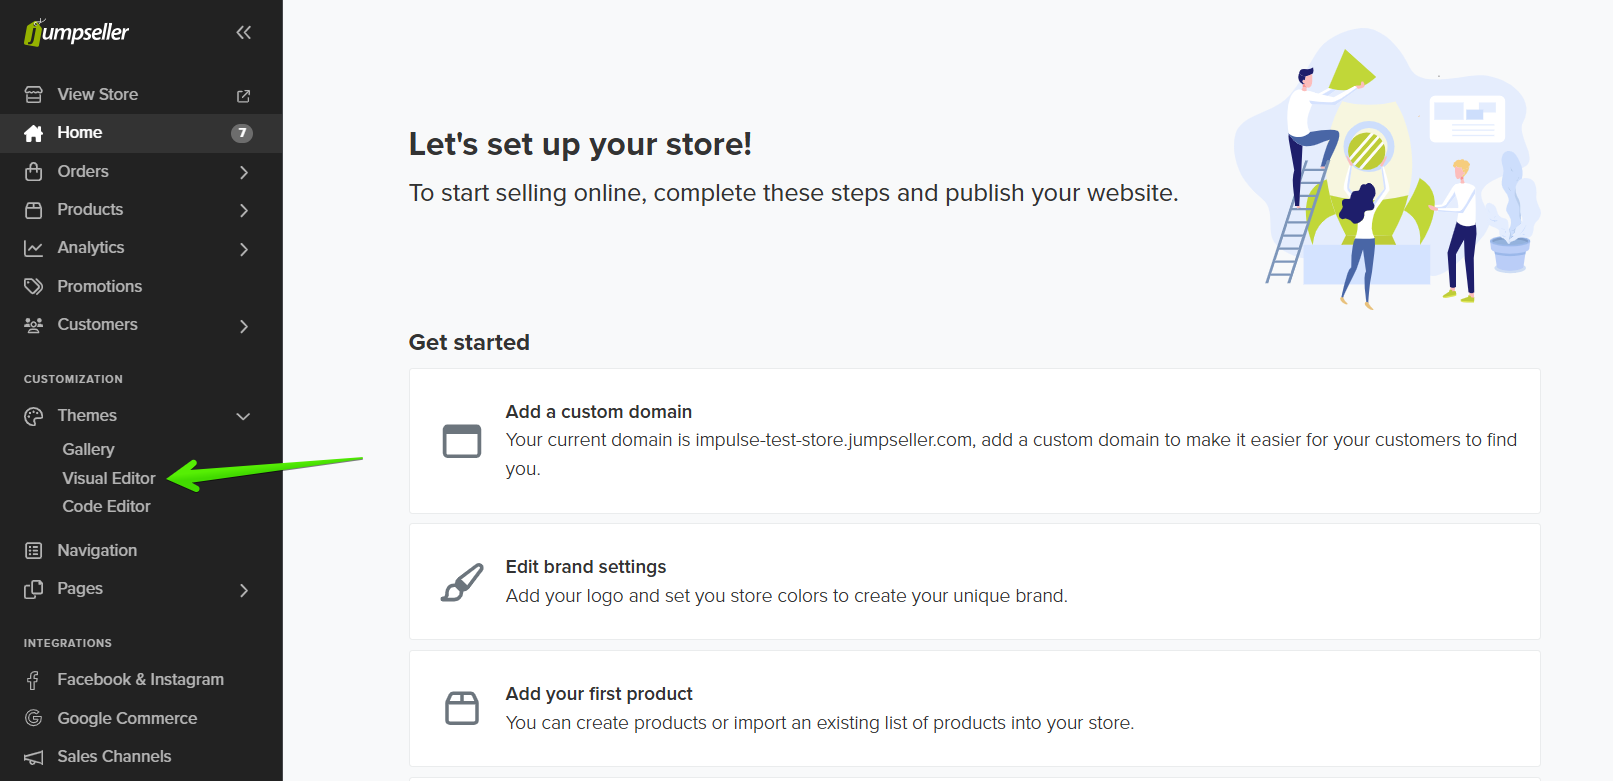Open the Navigation menu item
Image resolution: width=1613 pixels, height=781 pixels.
pyautogui.click(x=97, y=550)
